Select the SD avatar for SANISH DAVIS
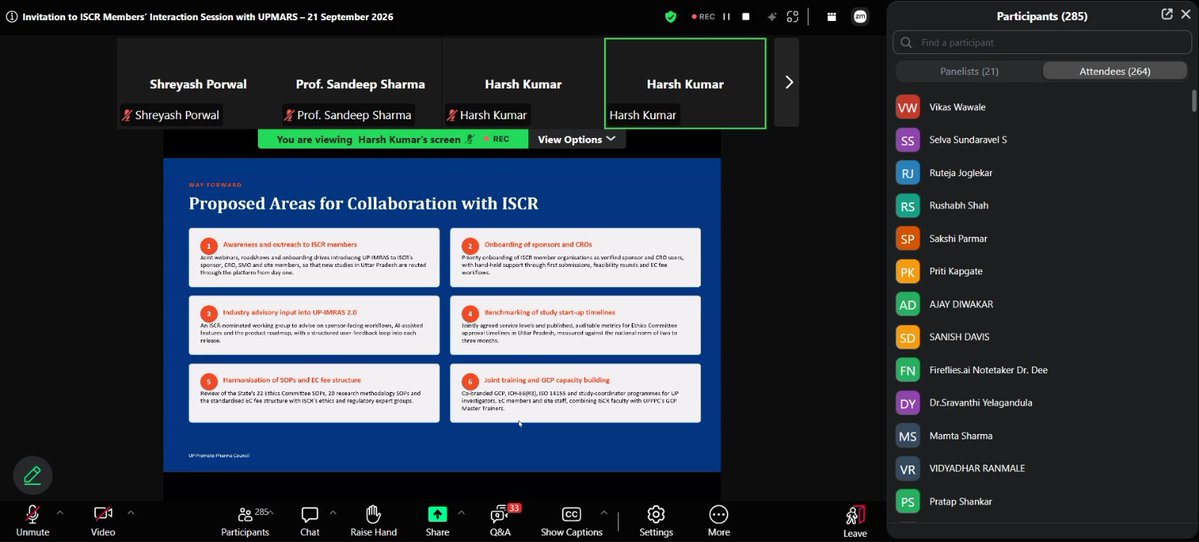This screenshot has height=542, width=1199. [x=908, y=338]
